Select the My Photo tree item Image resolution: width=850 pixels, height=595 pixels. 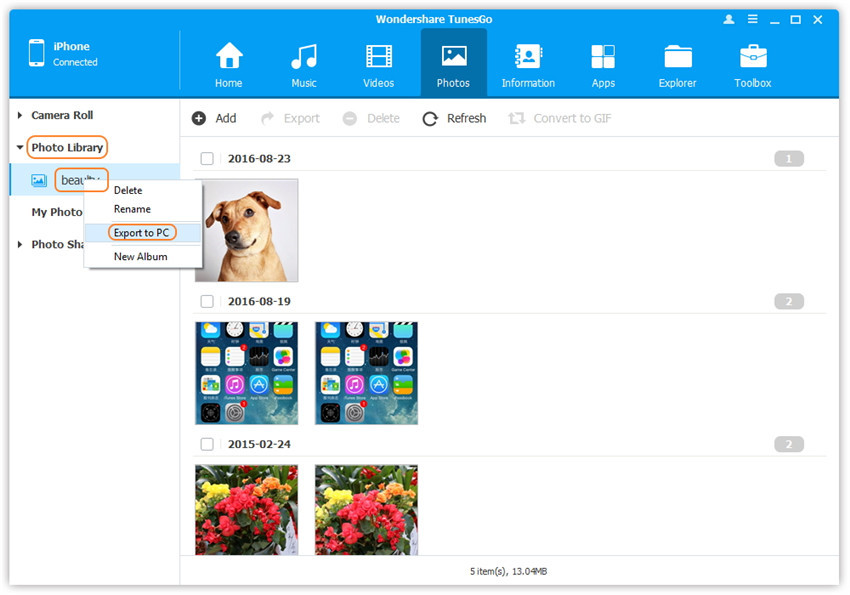(x=57, y=212)
